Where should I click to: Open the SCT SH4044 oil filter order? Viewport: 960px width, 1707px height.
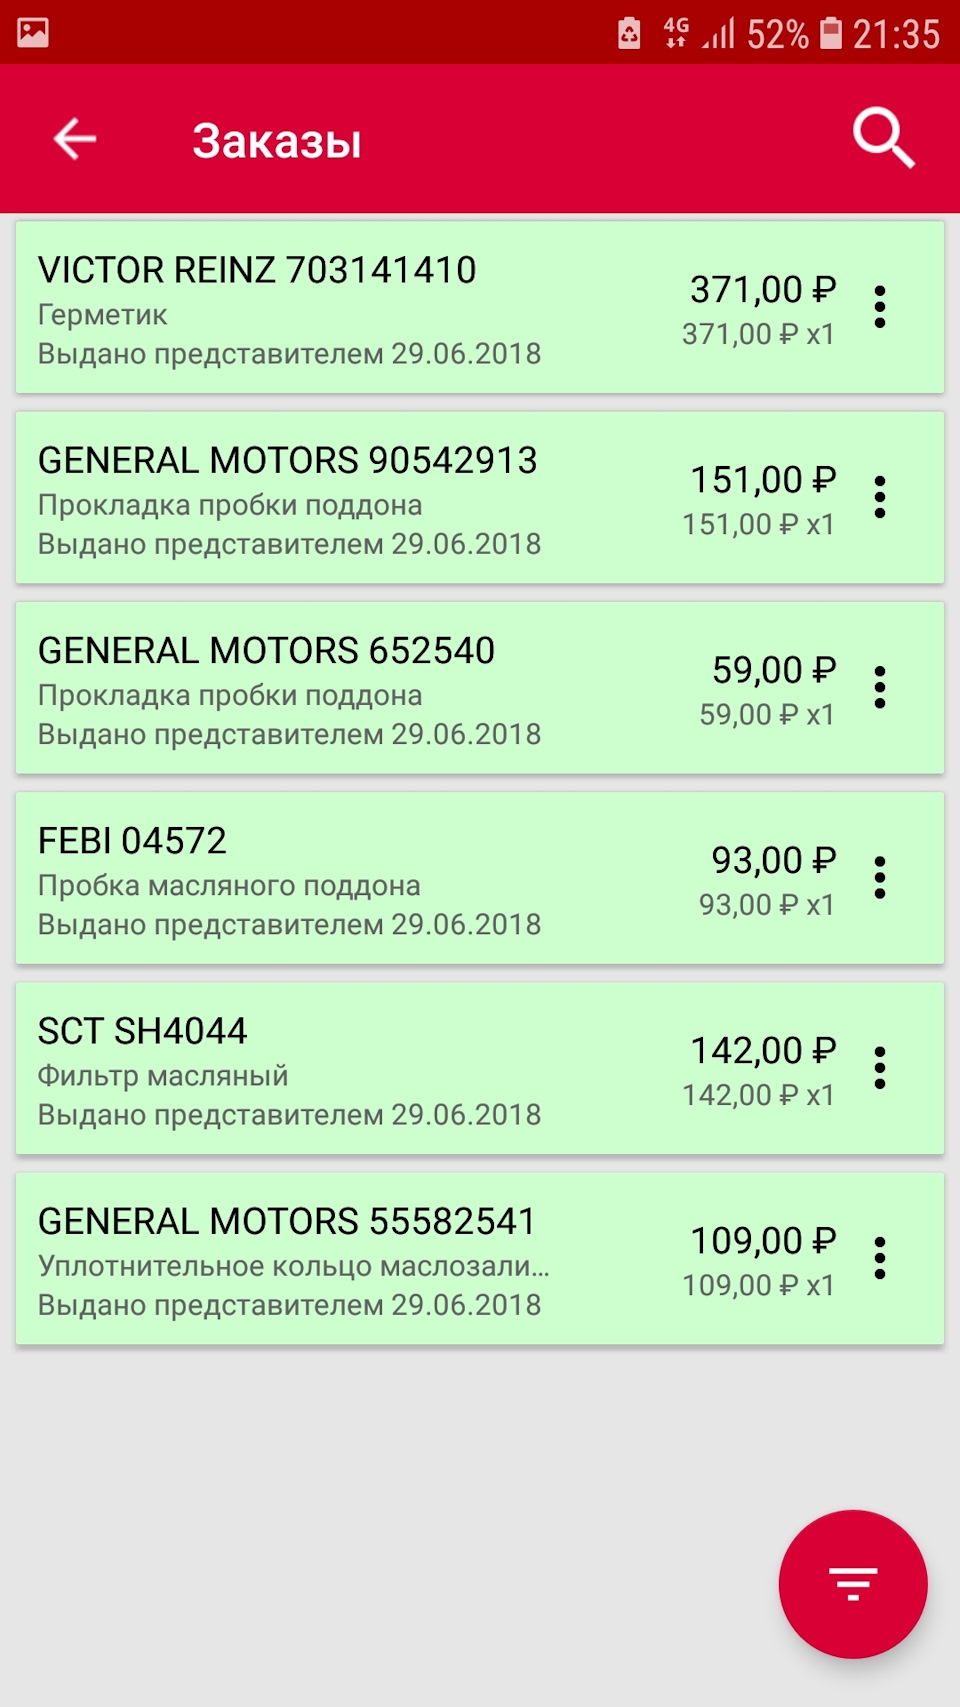click(142, 1032)
